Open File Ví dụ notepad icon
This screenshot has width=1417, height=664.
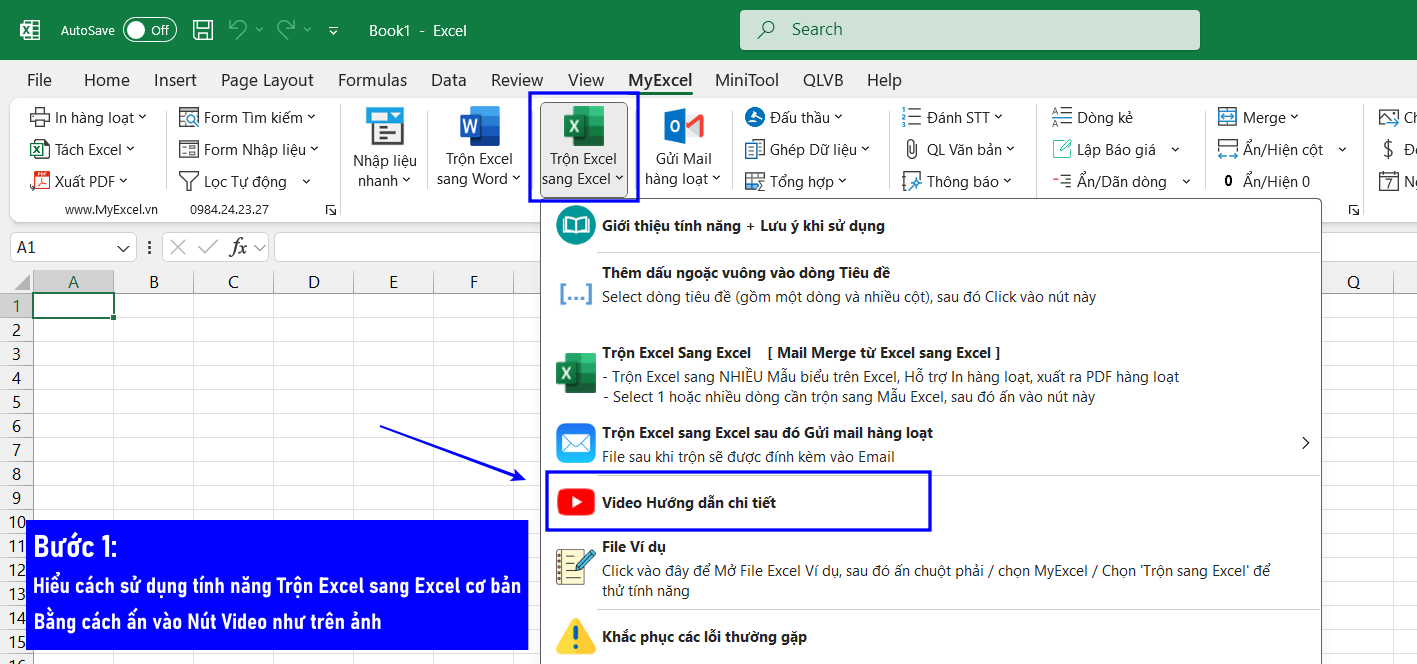tap(575, 567)
